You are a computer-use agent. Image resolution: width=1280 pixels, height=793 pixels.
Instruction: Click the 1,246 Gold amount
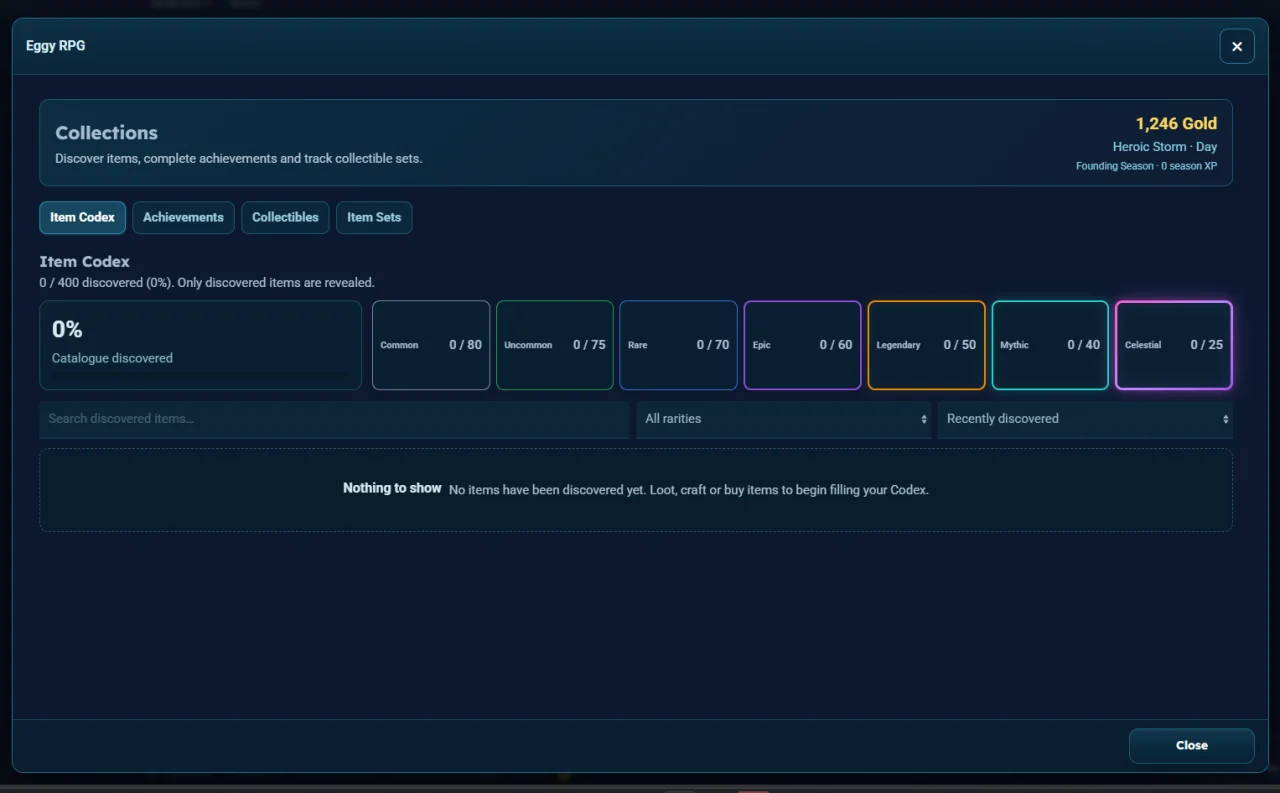tap(1176, 124)
